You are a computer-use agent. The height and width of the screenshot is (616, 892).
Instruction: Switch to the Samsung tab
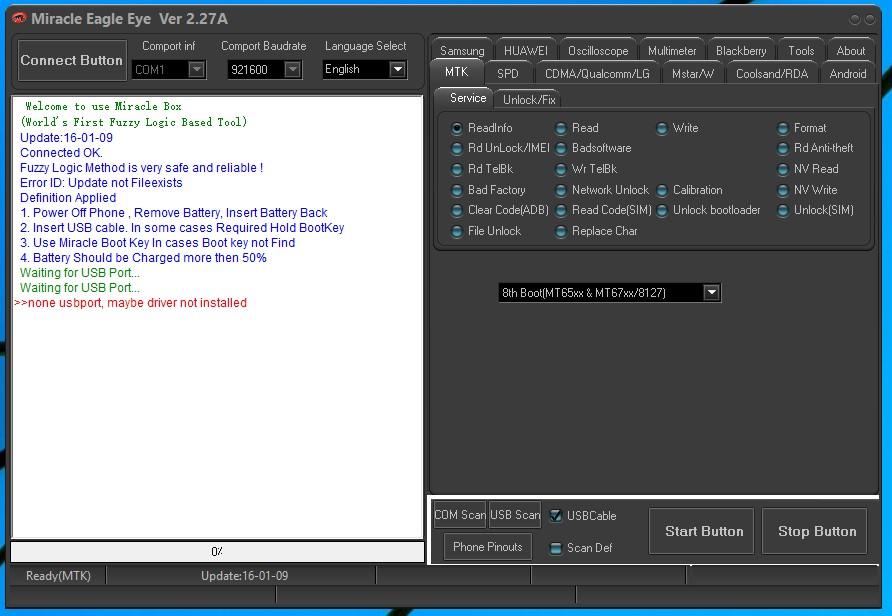coord(462,51)
